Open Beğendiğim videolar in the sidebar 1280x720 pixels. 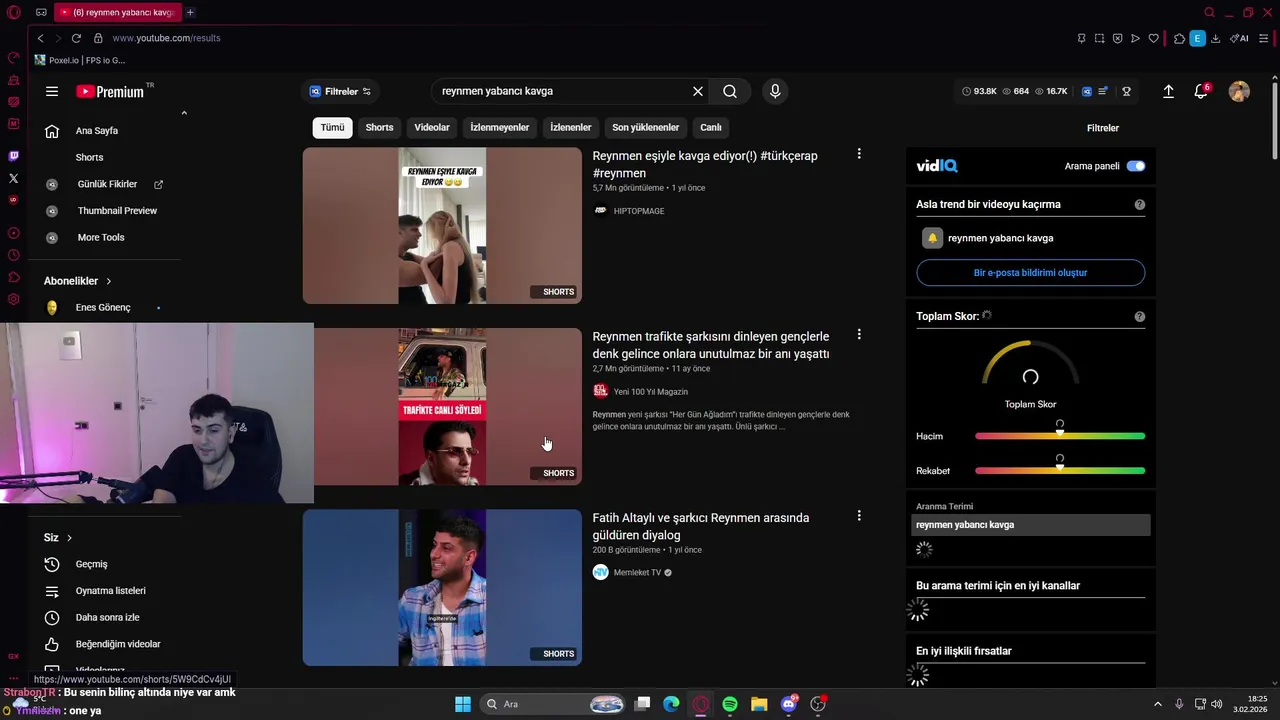(x=118, y=644)
